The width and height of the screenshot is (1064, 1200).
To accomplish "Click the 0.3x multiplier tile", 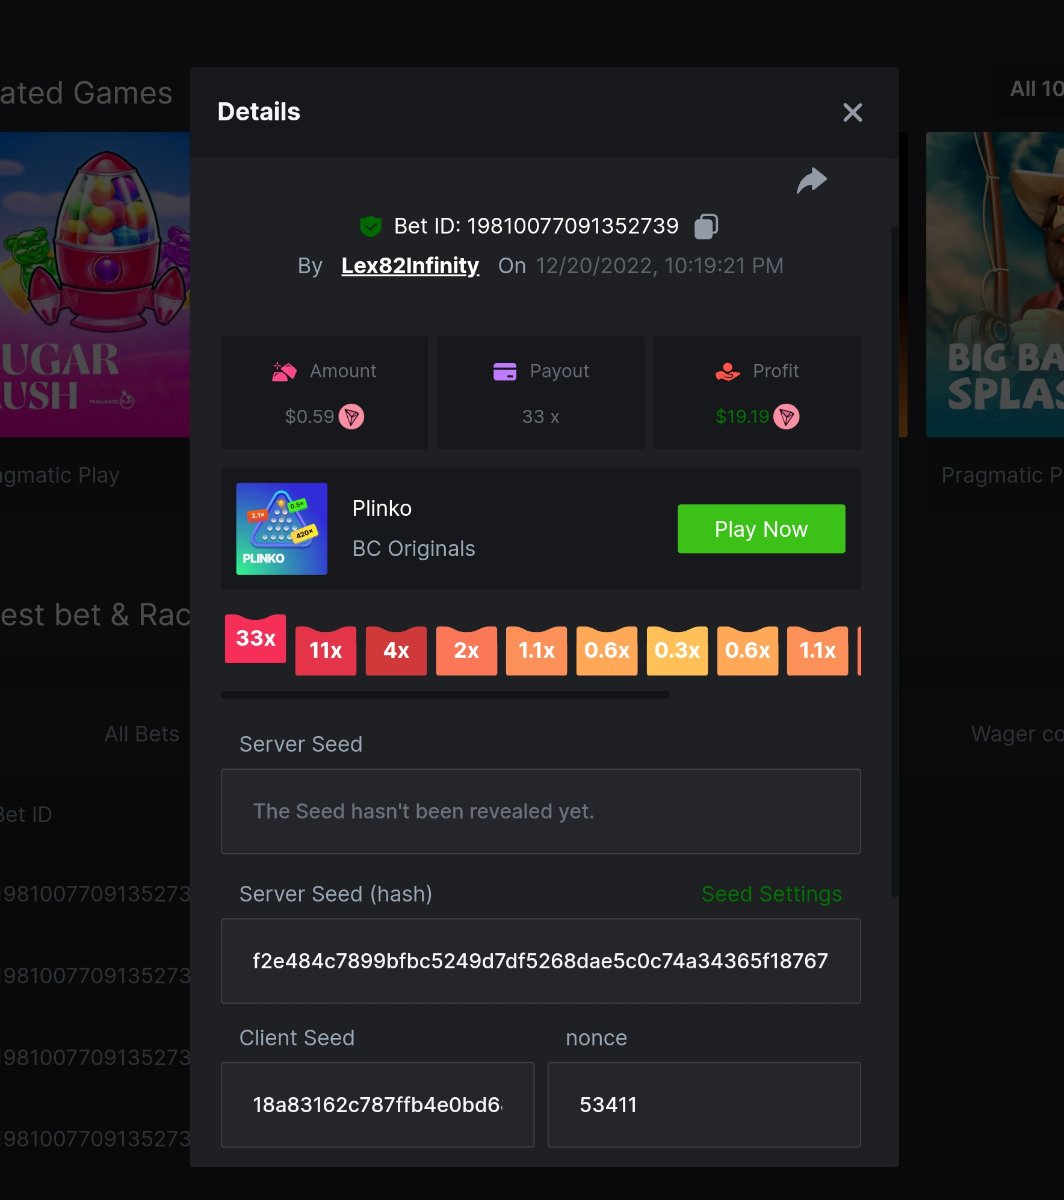I will (677, 651).
